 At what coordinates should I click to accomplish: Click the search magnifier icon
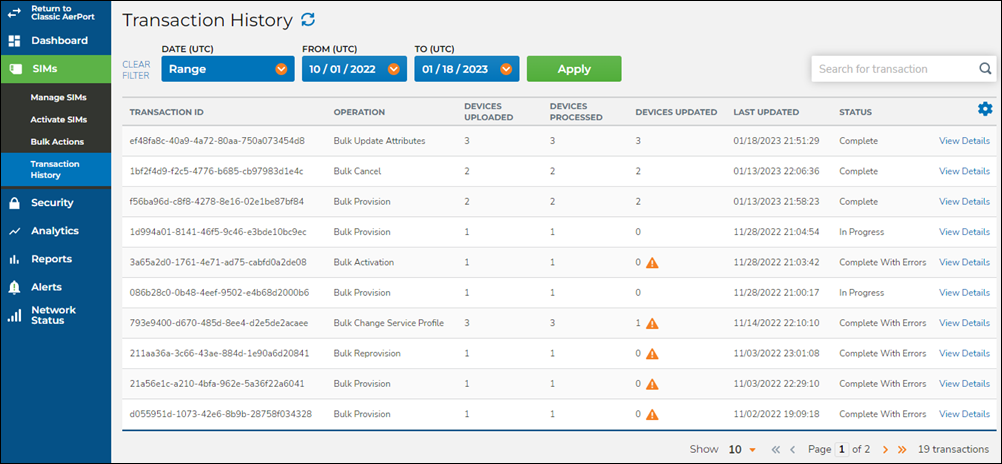pyautogui.click(x=985, y=69)
